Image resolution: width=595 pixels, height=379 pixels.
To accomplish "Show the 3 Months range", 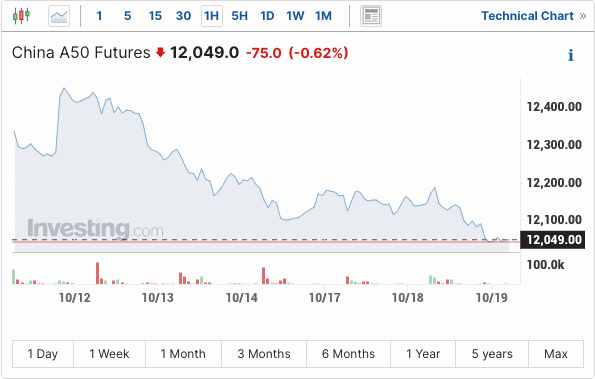I will 264,354.
